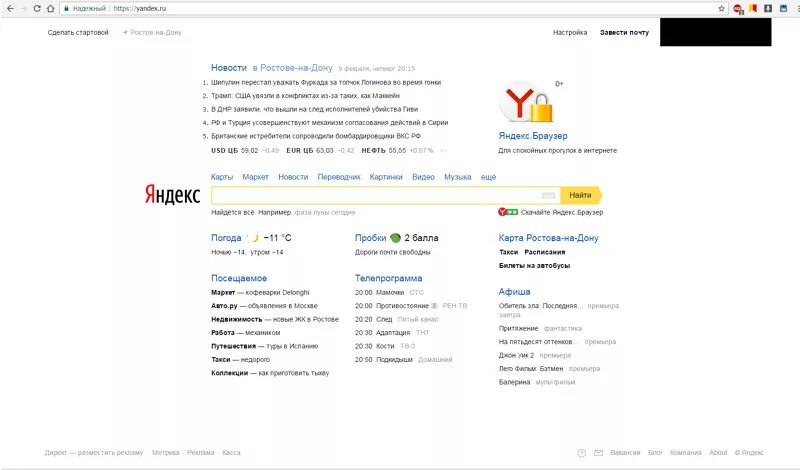
Task: Open the Картинки service tab
Action: coord(386,177)
